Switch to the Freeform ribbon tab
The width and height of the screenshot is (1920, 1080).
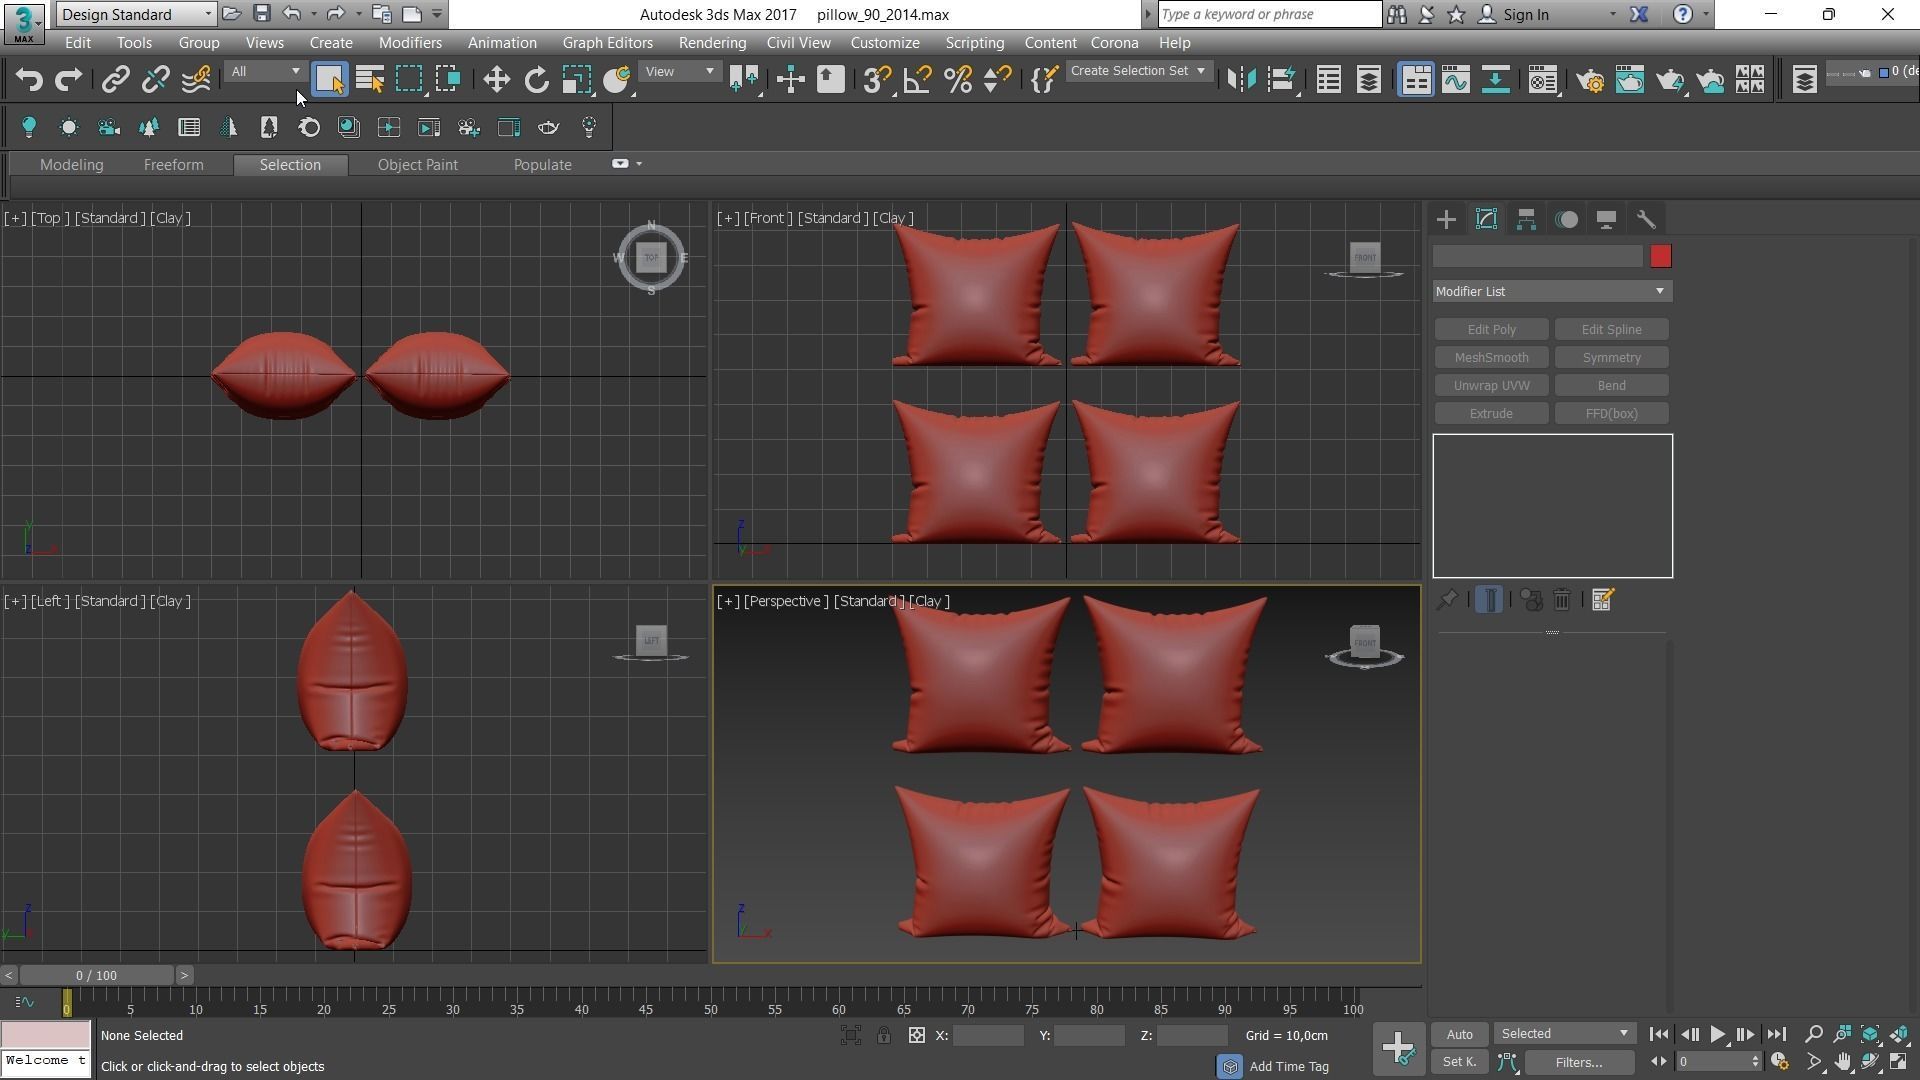[173, 165]
